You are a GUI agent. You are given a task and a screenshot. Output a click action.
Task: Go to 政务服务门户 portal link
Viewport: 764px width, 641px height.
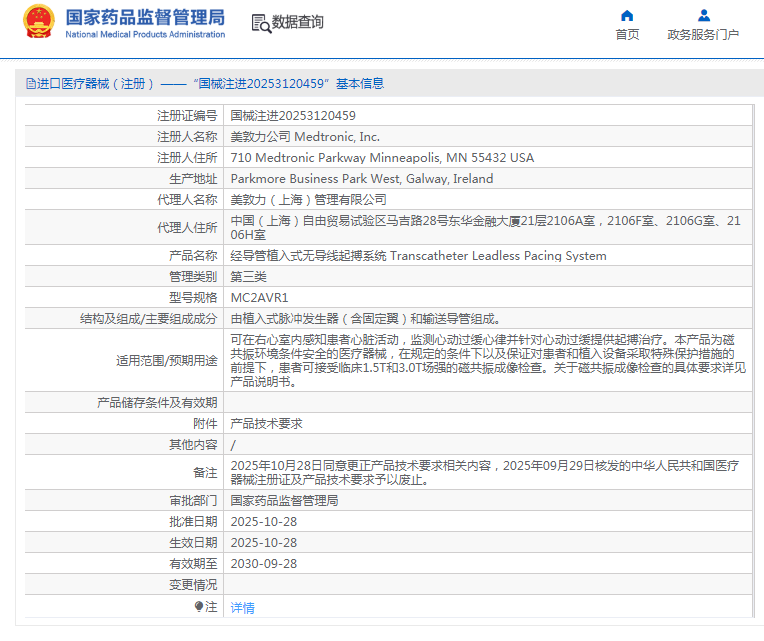[x=703, y=35]
